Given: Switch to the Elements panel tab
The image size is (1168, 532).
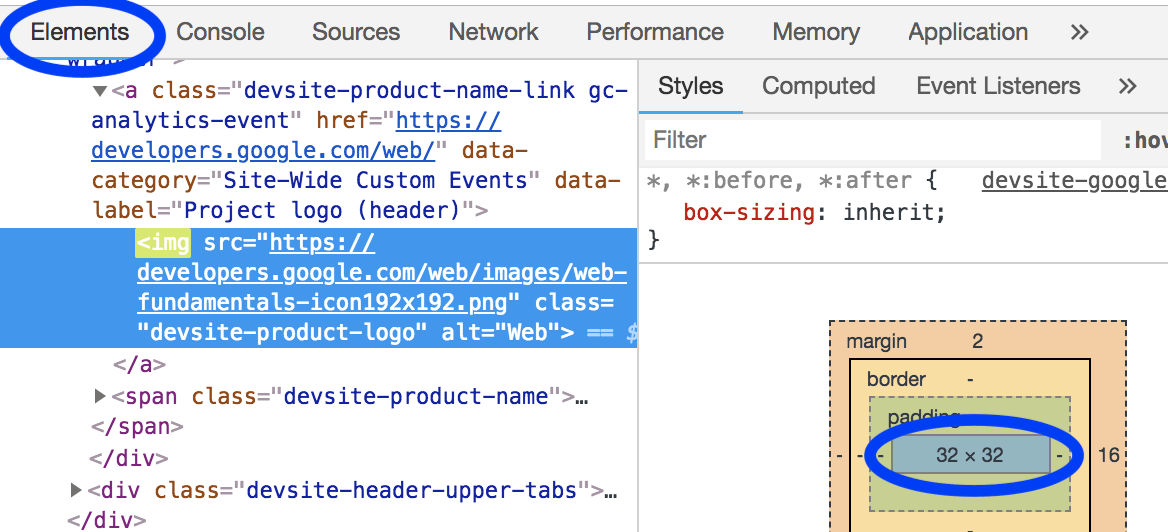Looking at the screenshot, I should click(80, 32).
